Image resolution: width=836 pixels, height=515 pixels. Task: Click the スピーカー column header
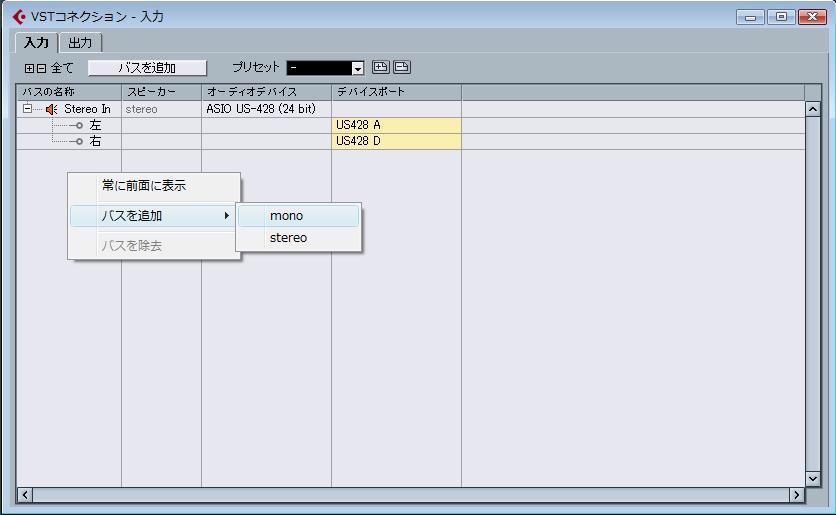(161, 92)
